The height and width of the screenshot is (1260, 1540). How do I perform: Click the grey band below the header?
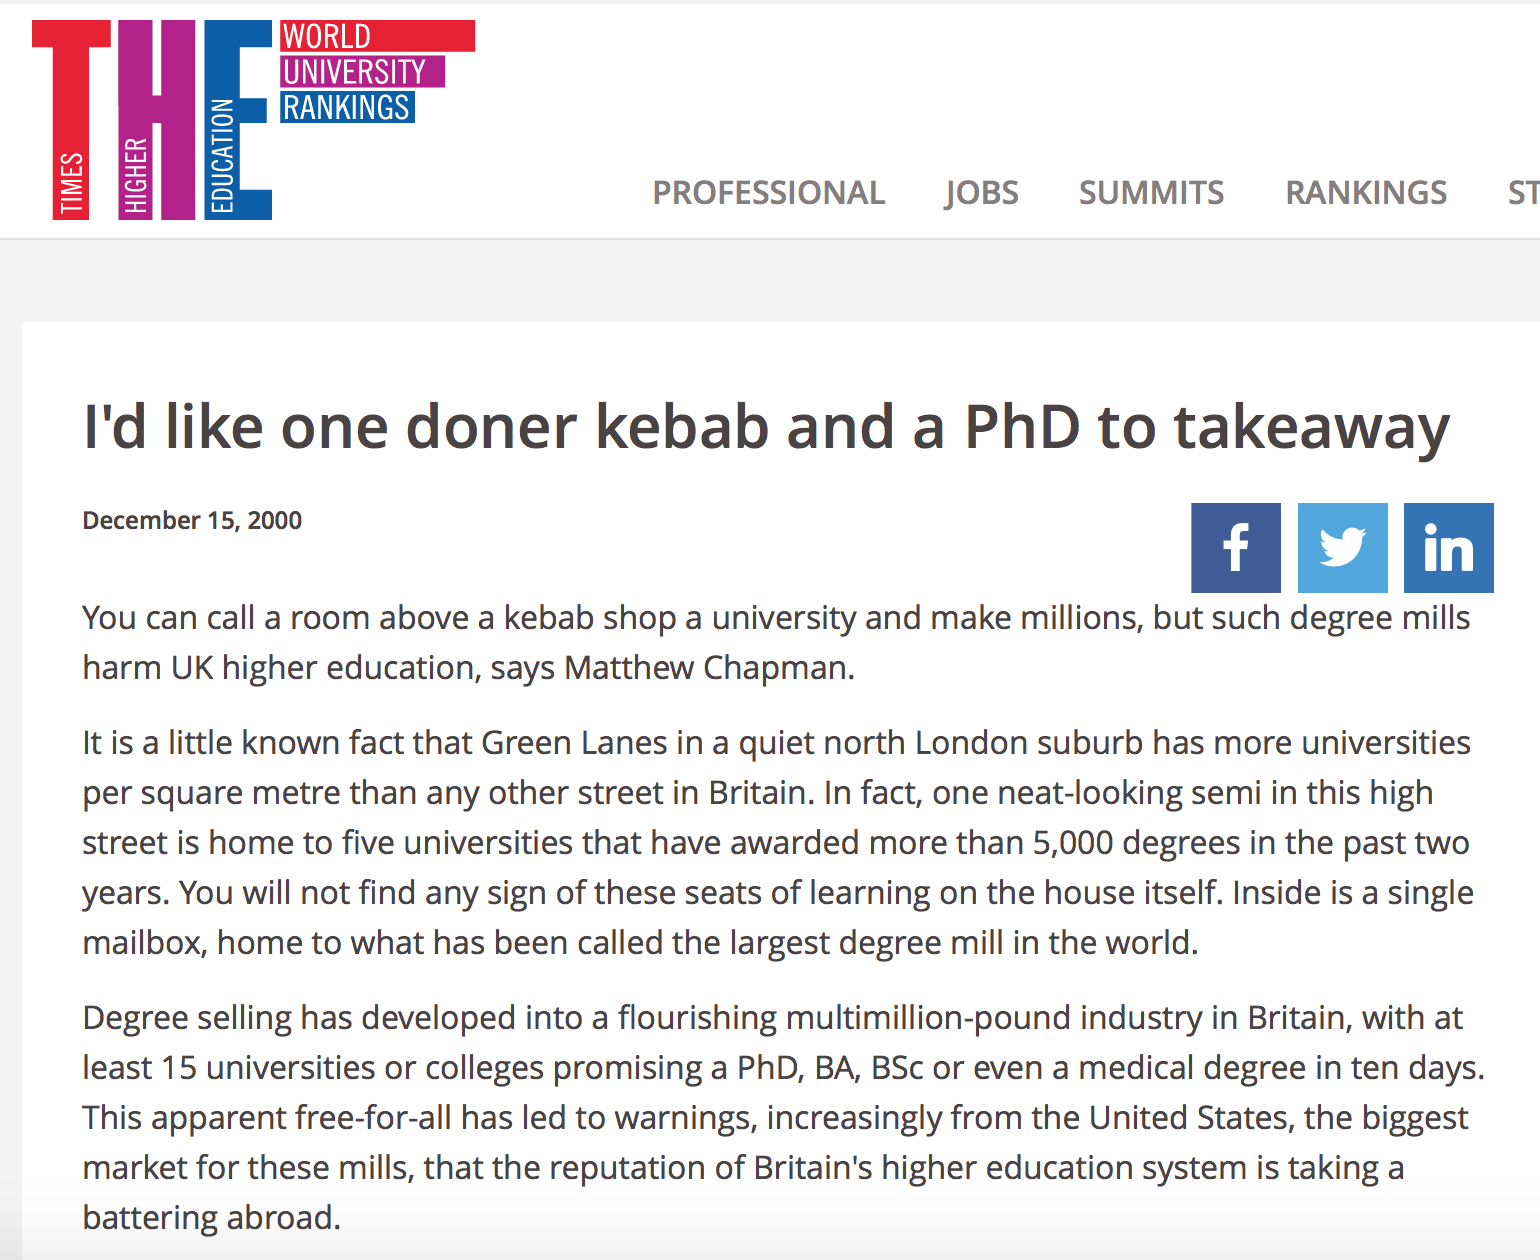tap(770, 280)
